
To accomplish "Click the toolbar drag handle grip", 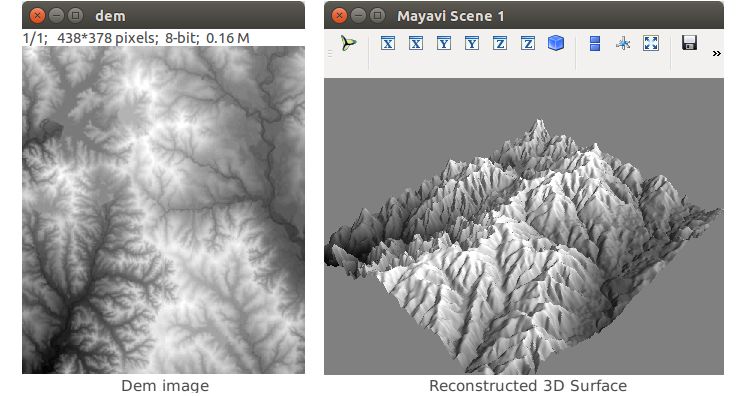I will click(330, 54).
